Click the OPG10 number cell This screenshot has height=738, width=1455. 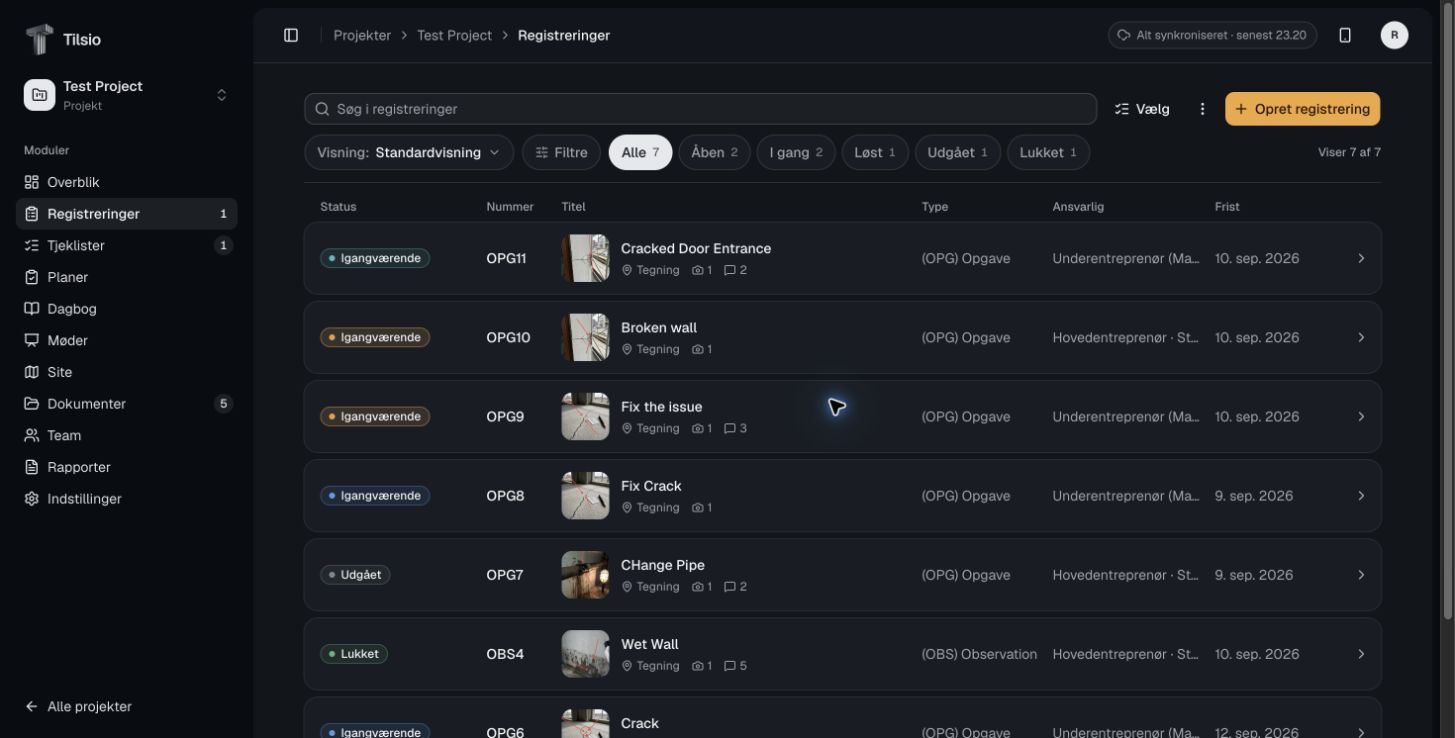coord(508,337)
